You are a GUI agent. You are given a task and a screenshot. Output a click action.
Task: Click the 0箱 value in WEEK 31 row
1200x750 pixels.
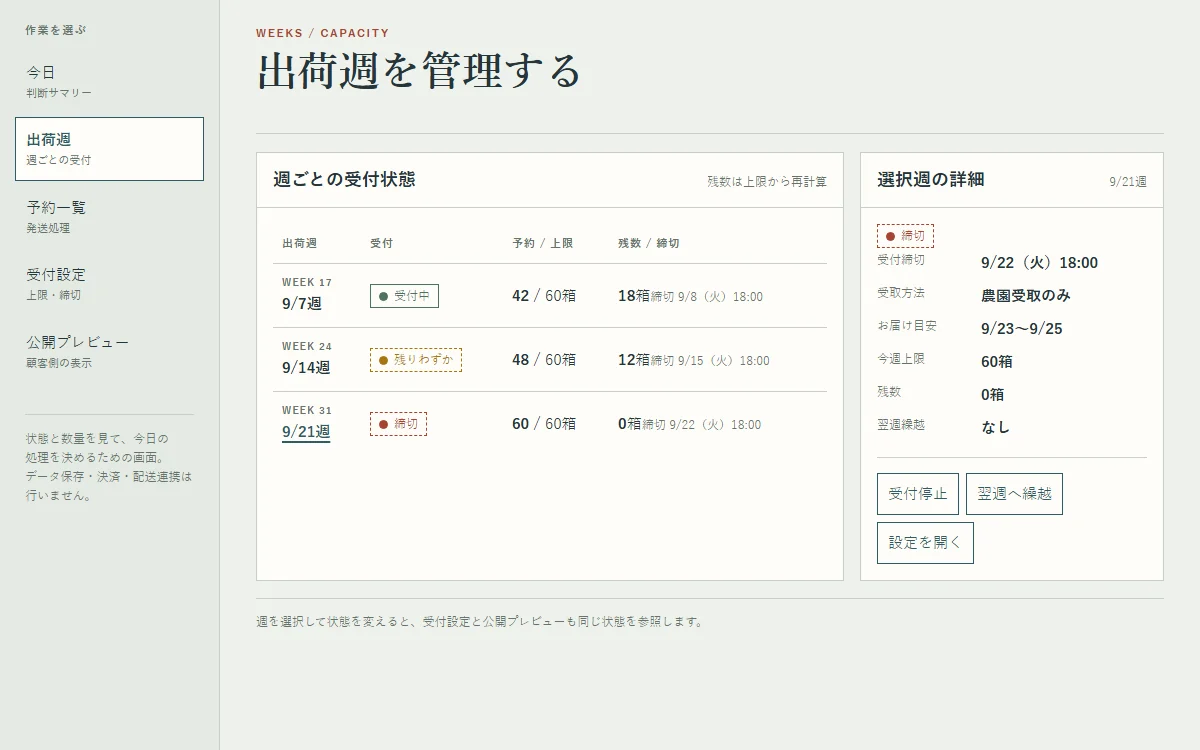point(630,424)
